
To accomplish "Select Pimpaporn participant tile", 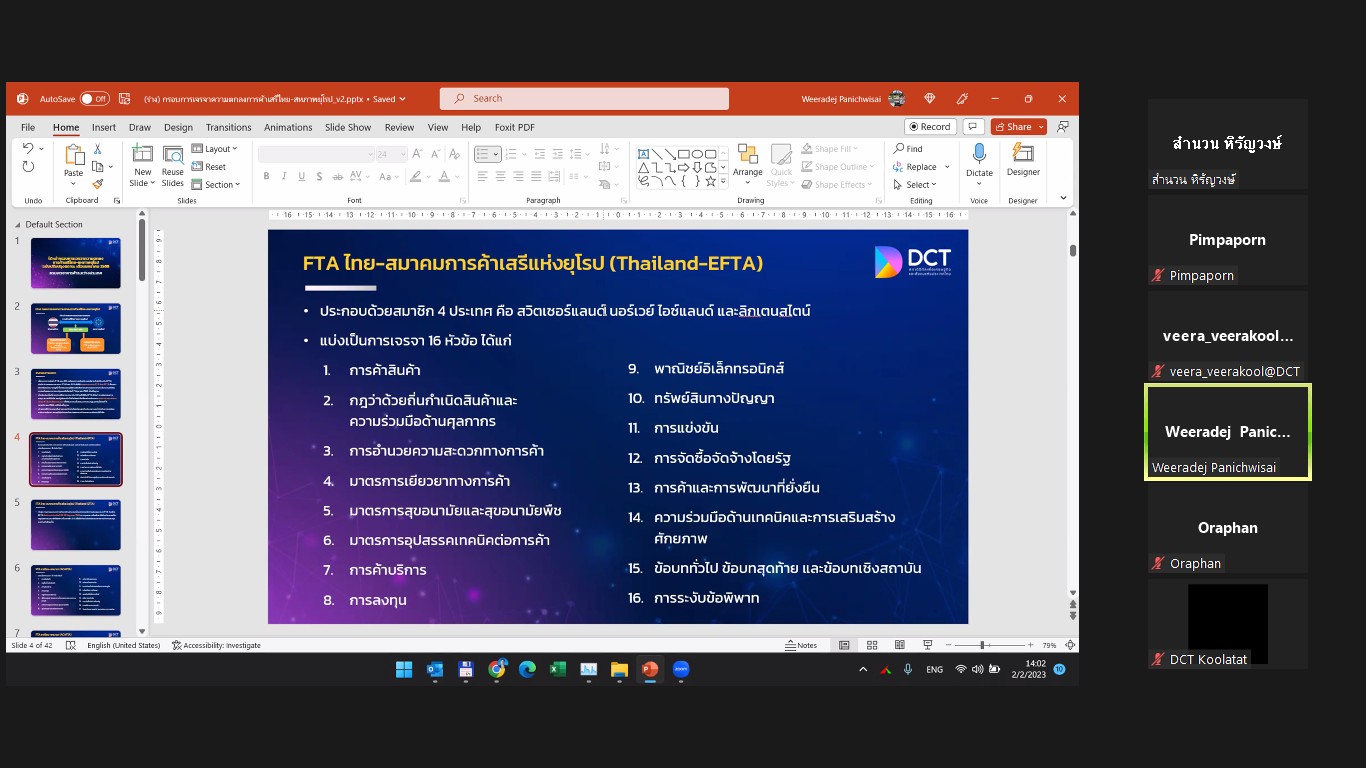I will (1227, 240).
